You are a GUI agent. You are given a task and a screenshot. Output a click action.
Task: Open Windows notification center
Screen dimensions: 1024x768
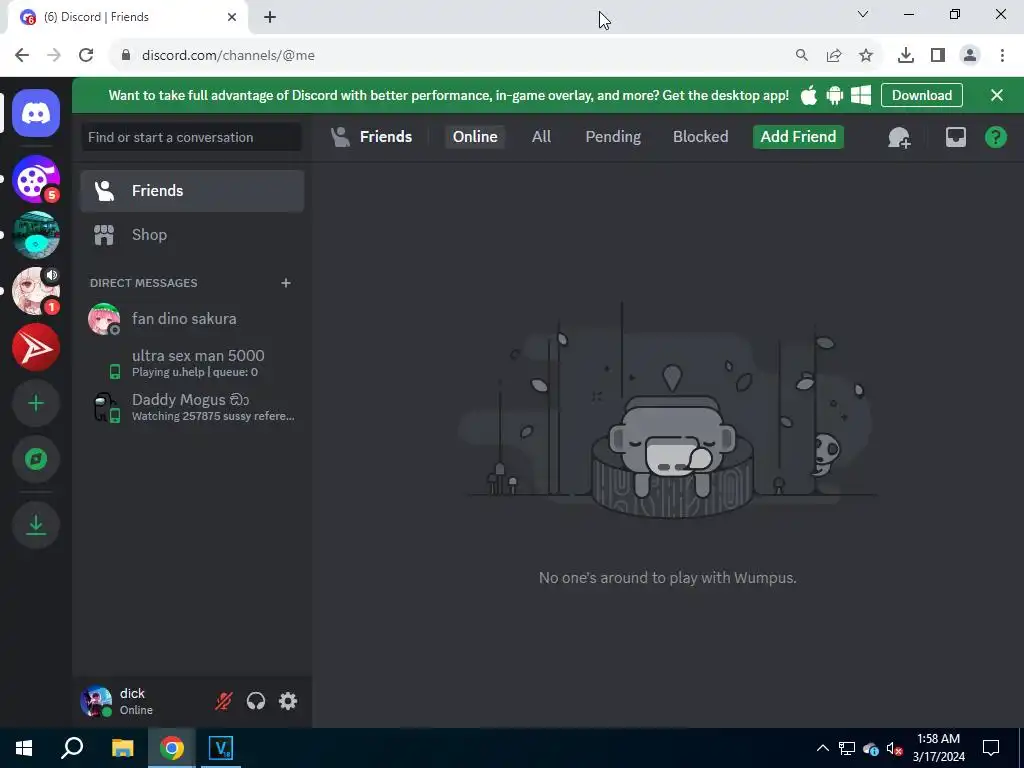991,748
